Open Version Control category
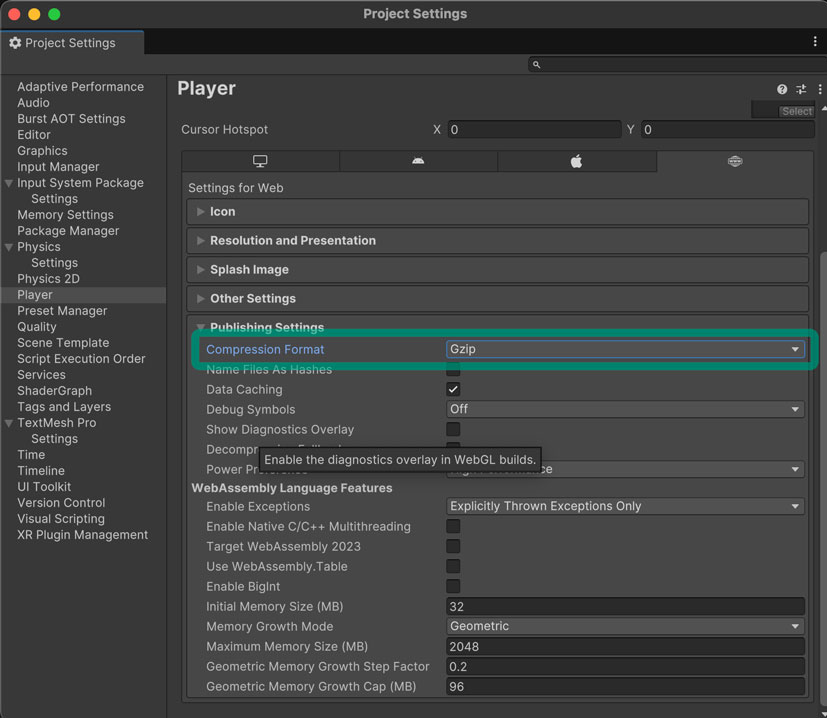Image resolution: width=827 pixels, height=718 pixels. [x=61, y=503]
